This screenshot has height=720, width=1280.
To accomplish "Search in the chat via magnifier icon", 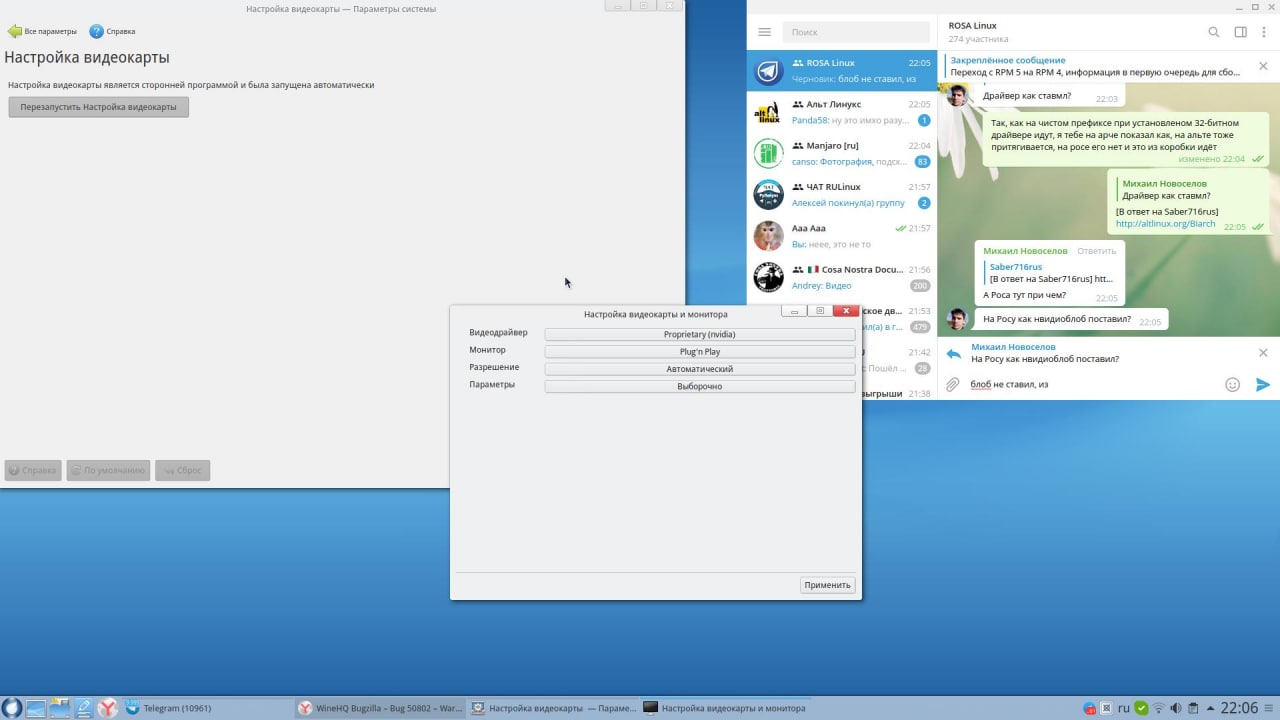I will click(1214, 32).
